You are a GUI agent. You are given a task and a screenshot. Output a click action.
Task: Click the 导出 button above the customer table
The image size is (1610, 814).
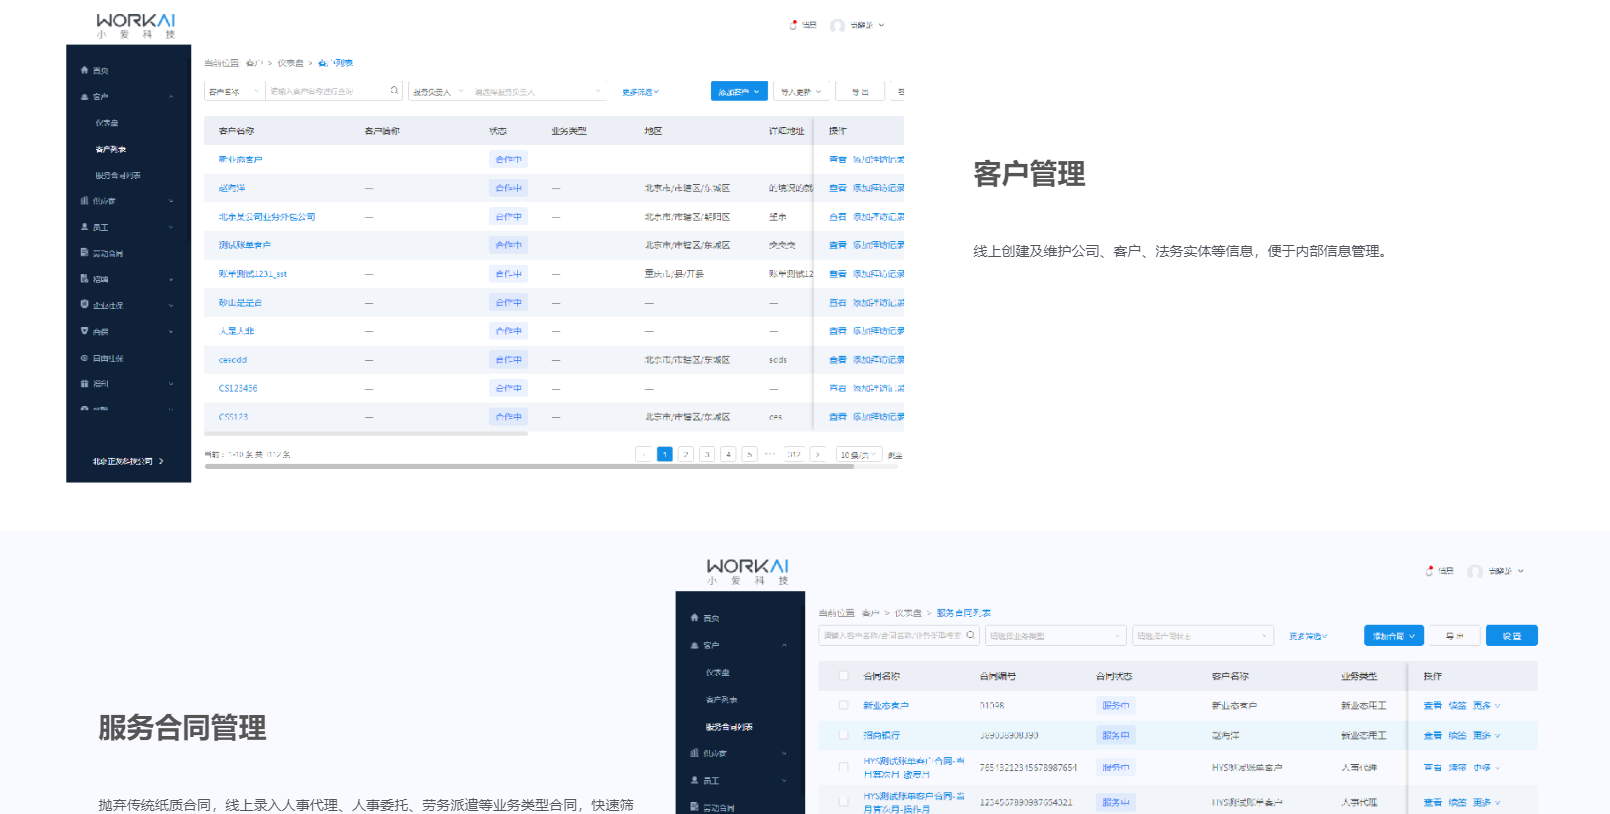click(860, 91)
